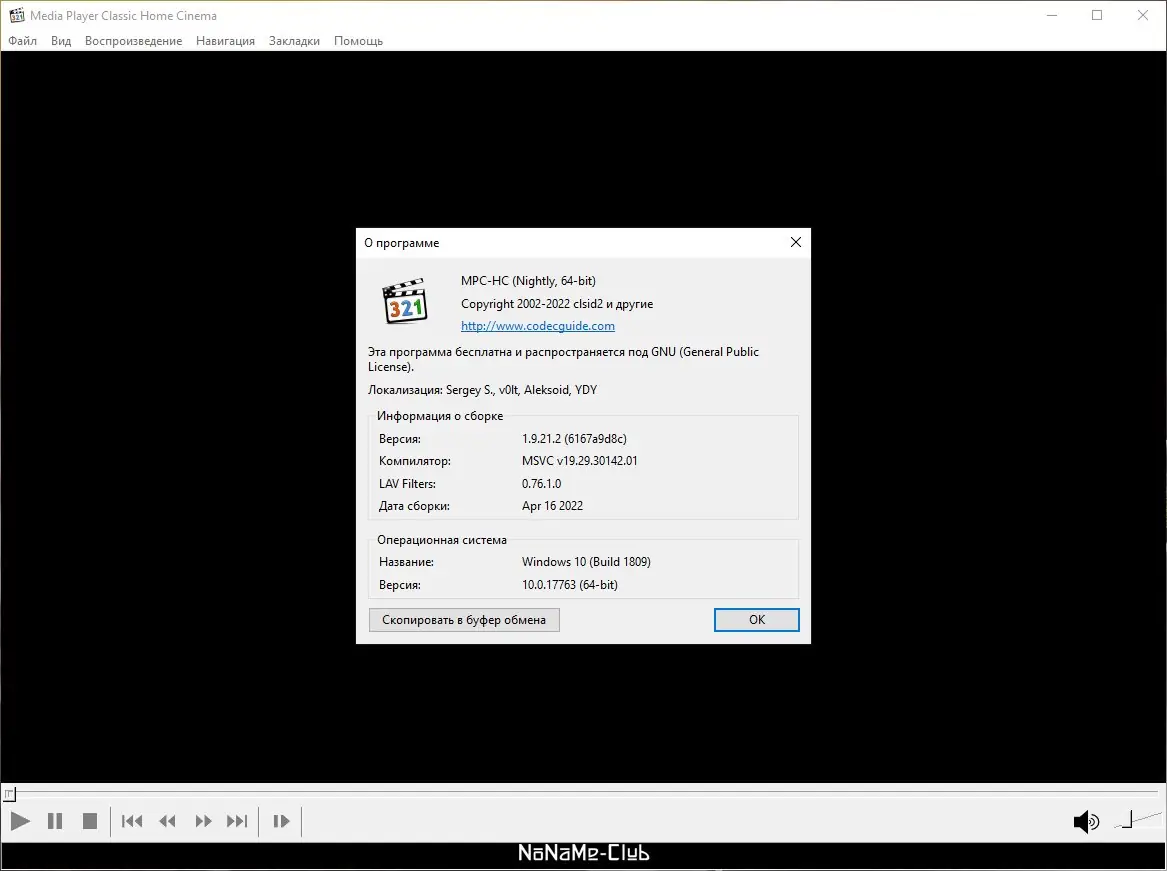Pause playback with the Pause button
The width and height of the screenshot is (1167, 871).
[x=55, y=821]
